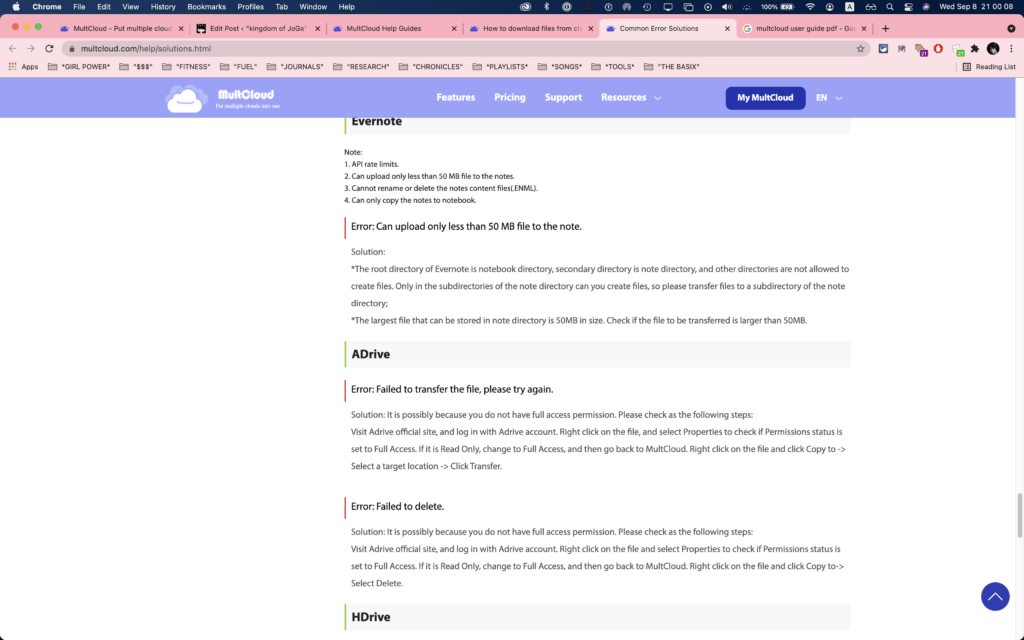This screenshot has width=1024, height=640.
Task: Click the address bar URL field
Action: click(457, 48)
